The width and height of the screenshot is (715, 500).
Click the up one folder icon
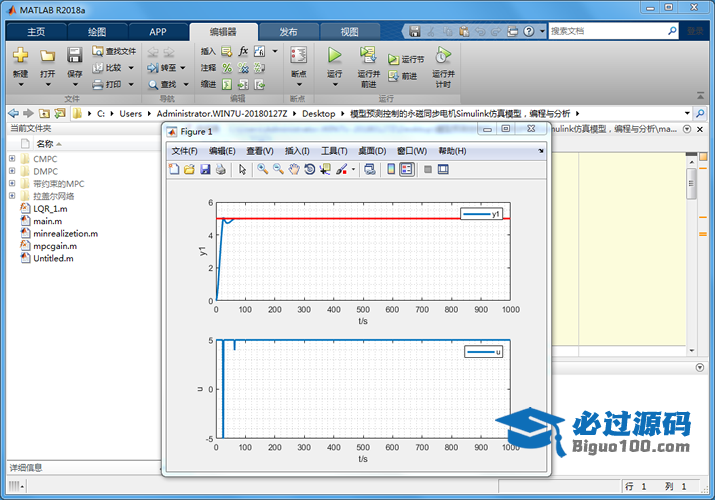click(44, 113)
